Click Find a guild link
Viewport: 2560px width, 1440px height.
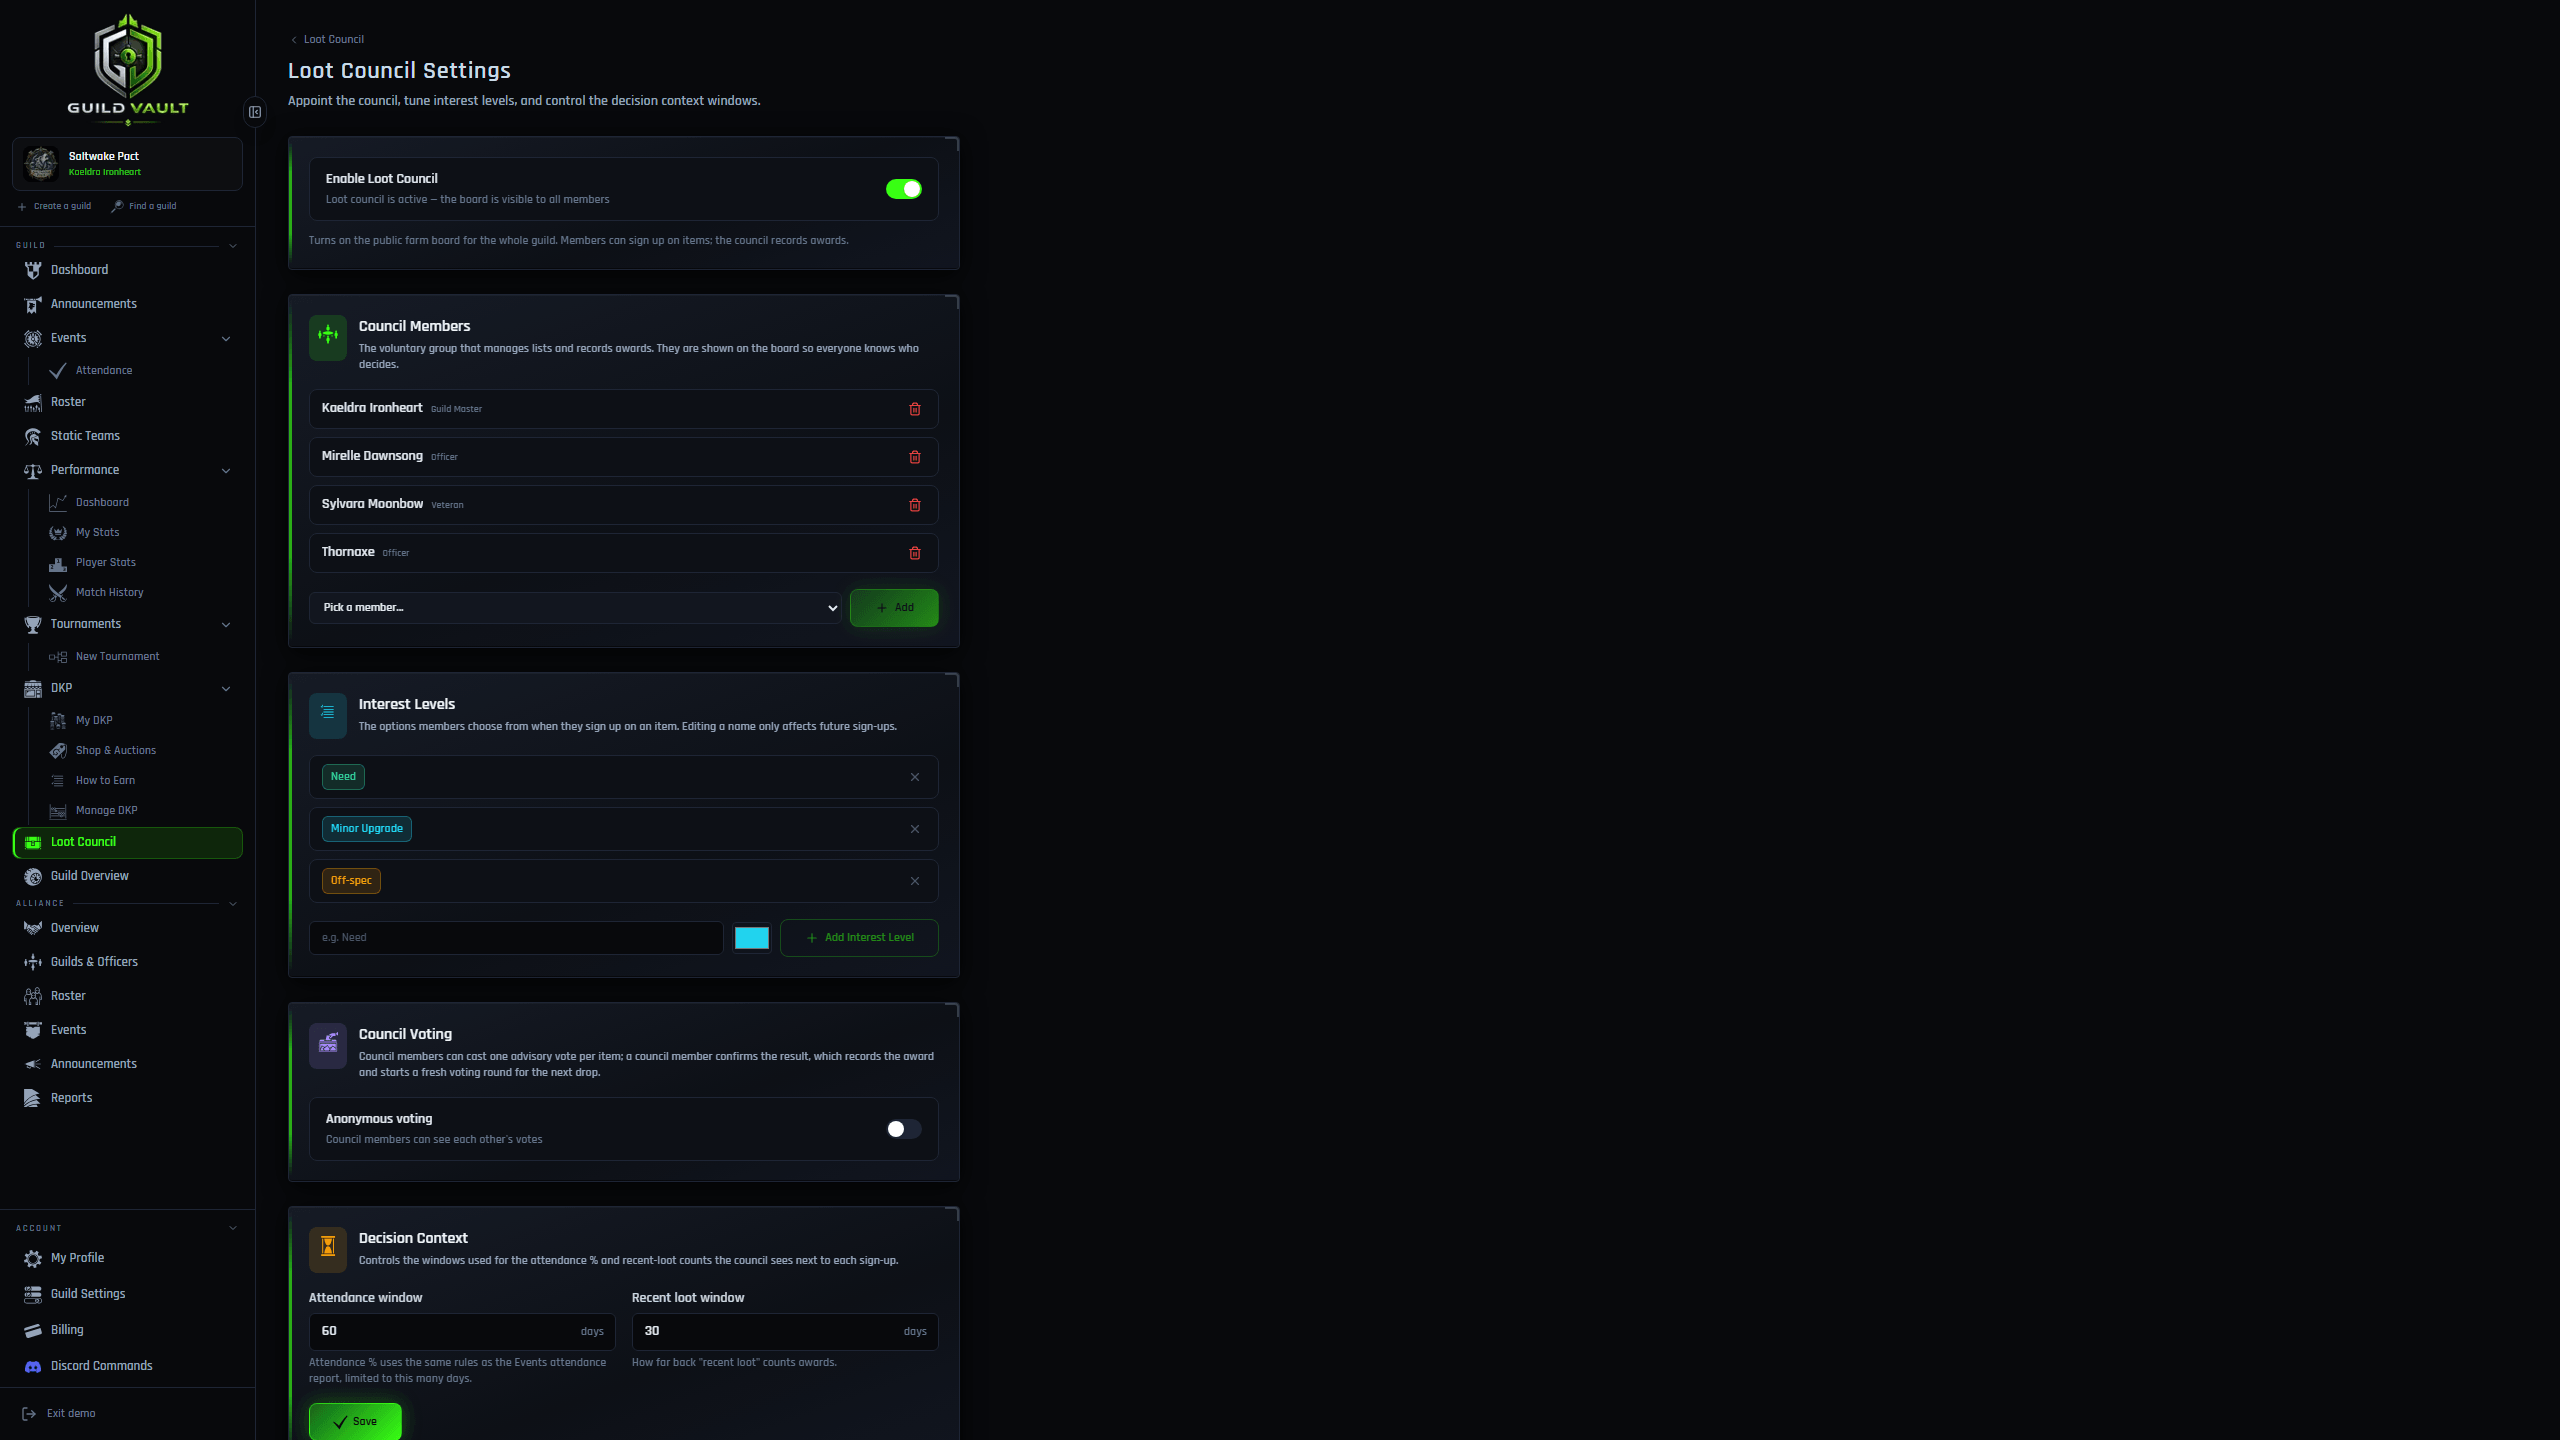click(144, 206)
